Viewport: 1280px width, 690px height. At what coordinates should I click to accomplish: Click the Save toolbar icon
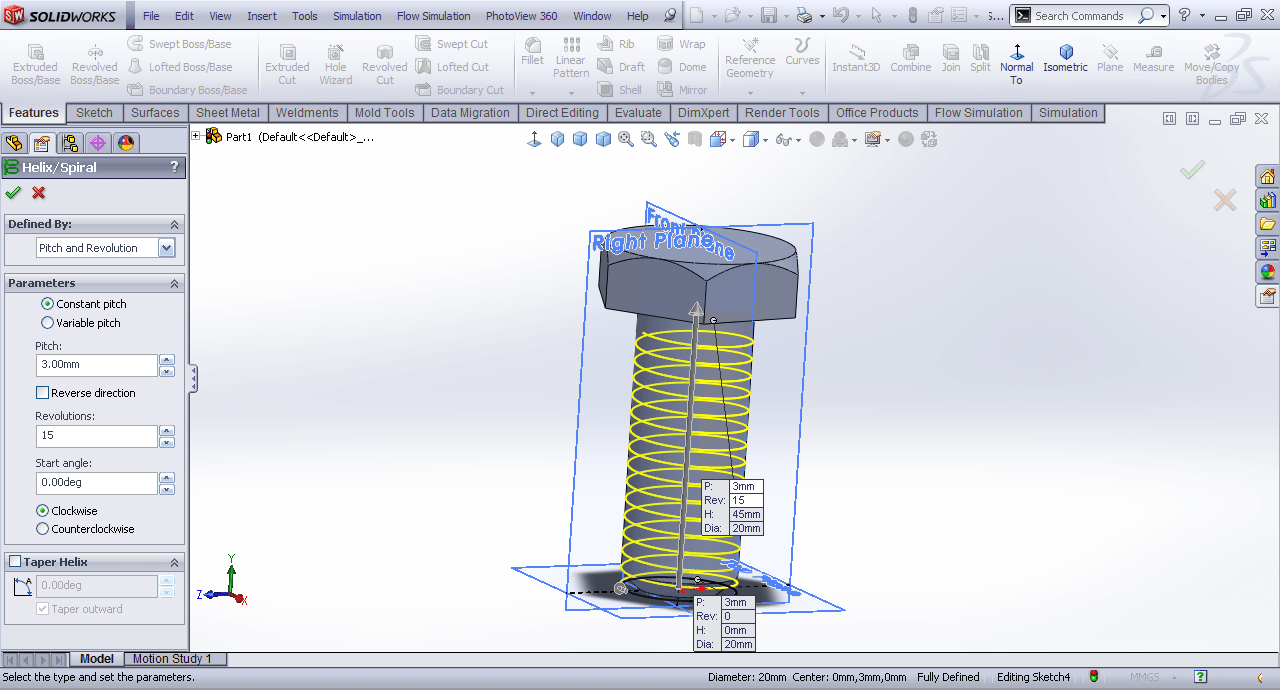(x=768, y=15)
